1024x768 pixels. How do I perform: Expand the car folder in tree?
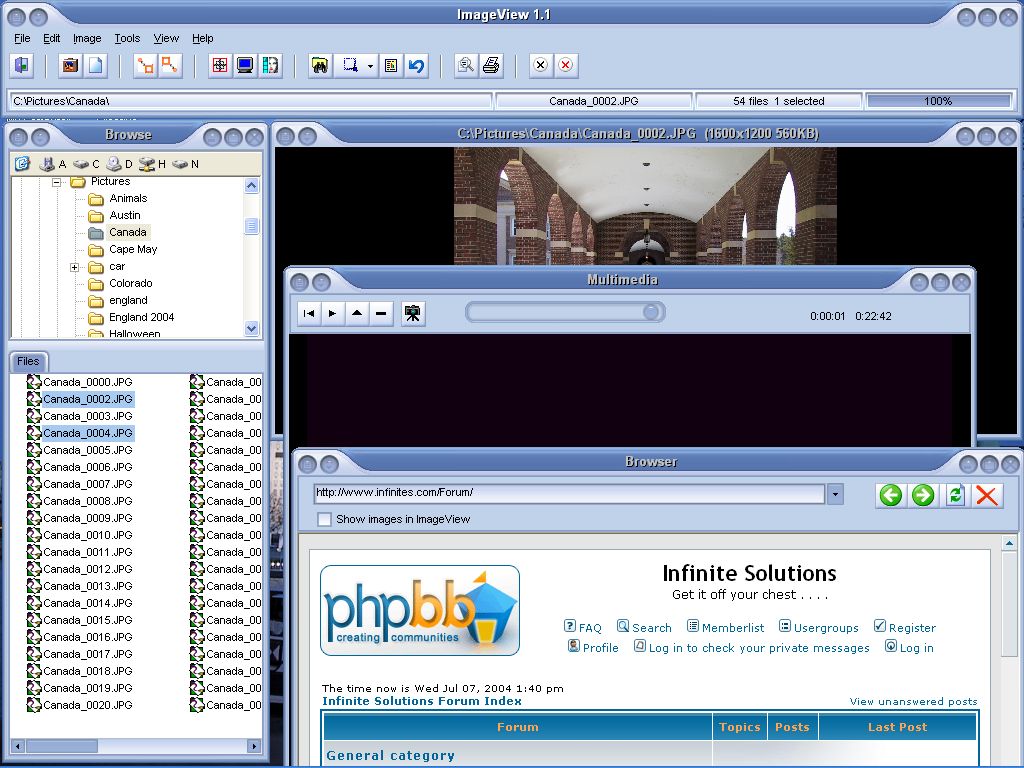74,267
